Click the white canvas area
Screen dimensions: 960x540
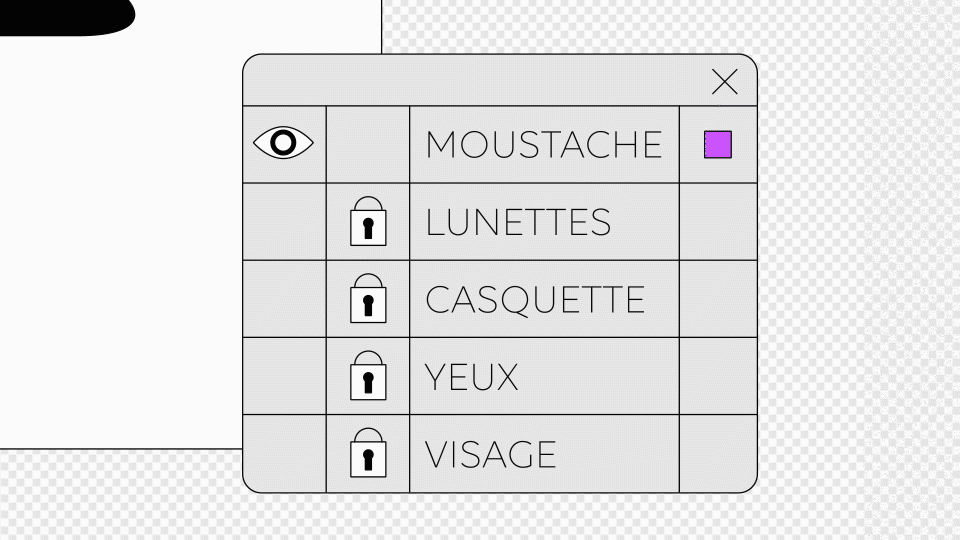[120, 250]
